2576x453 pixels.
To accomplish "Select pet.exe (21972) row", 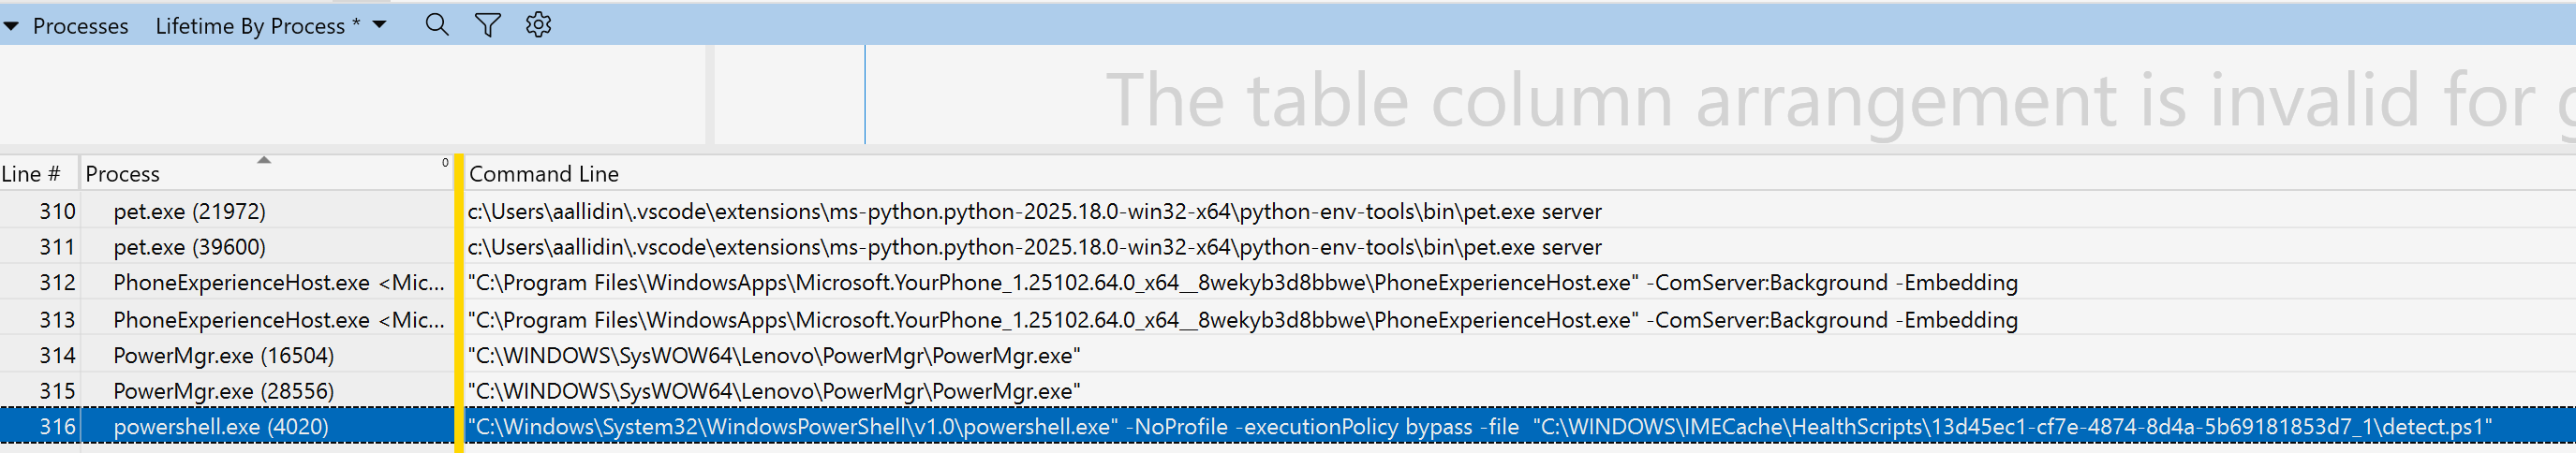I will (189, 211).
